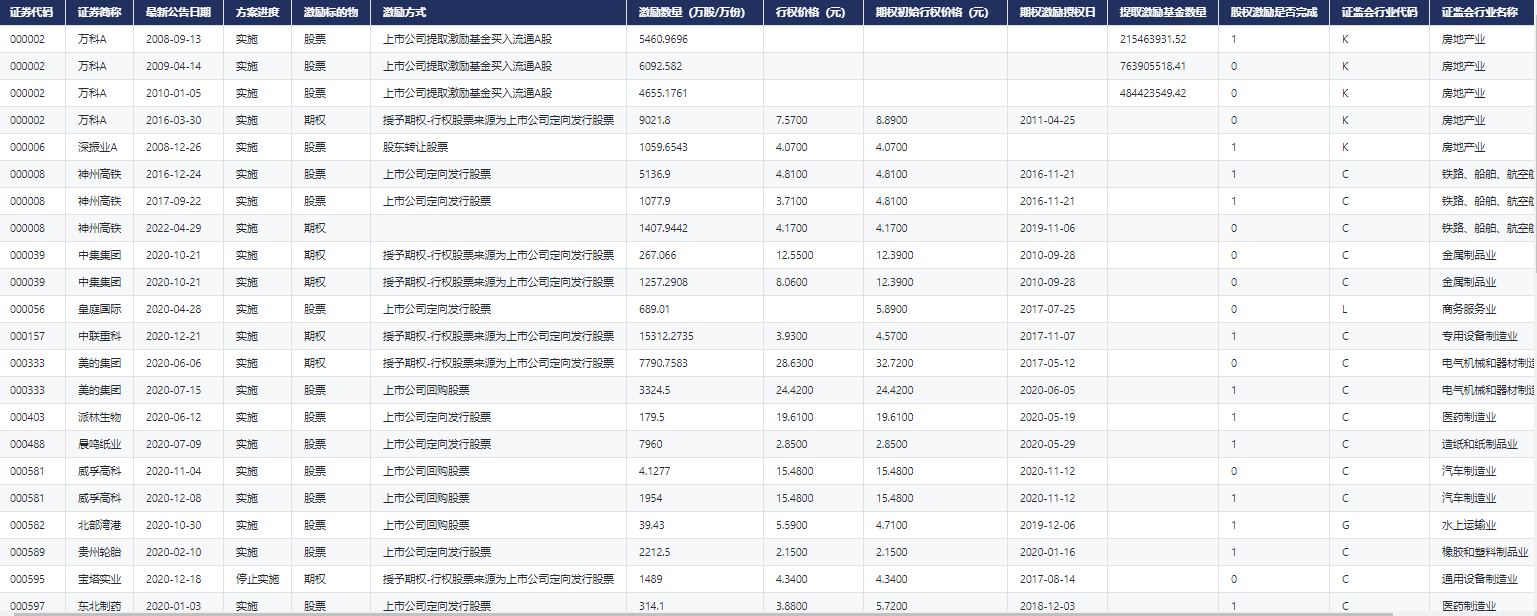This screenshot has width=1537, height=616.
Task: Select the quantity cell 2212.5
Action: pos(655,552)
